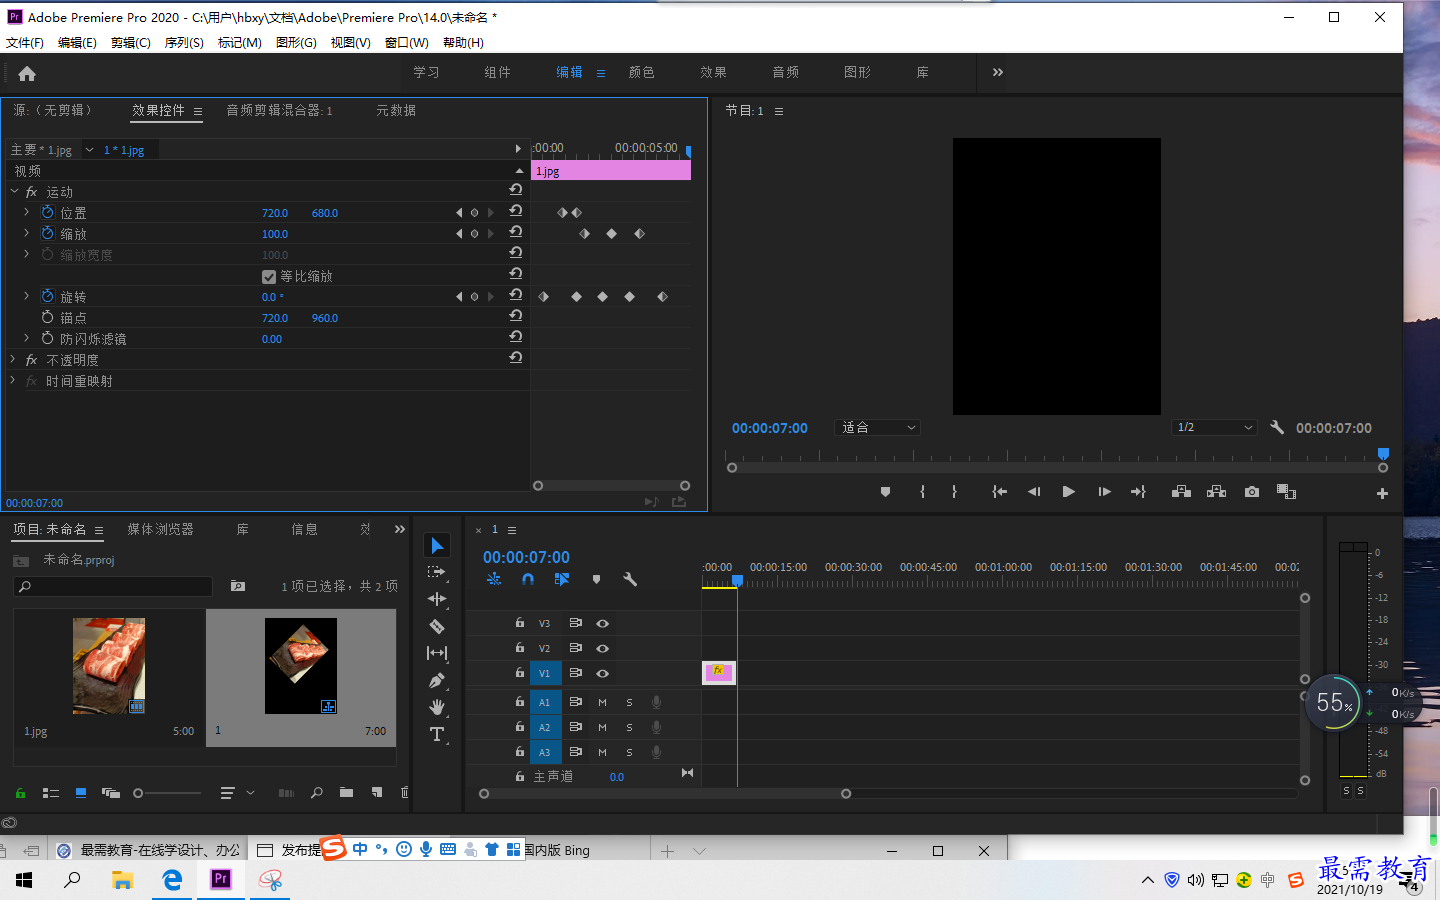Expand the 时间重映射 effect
Viewport: 1440px width, 900px height.
click(13, 380)
